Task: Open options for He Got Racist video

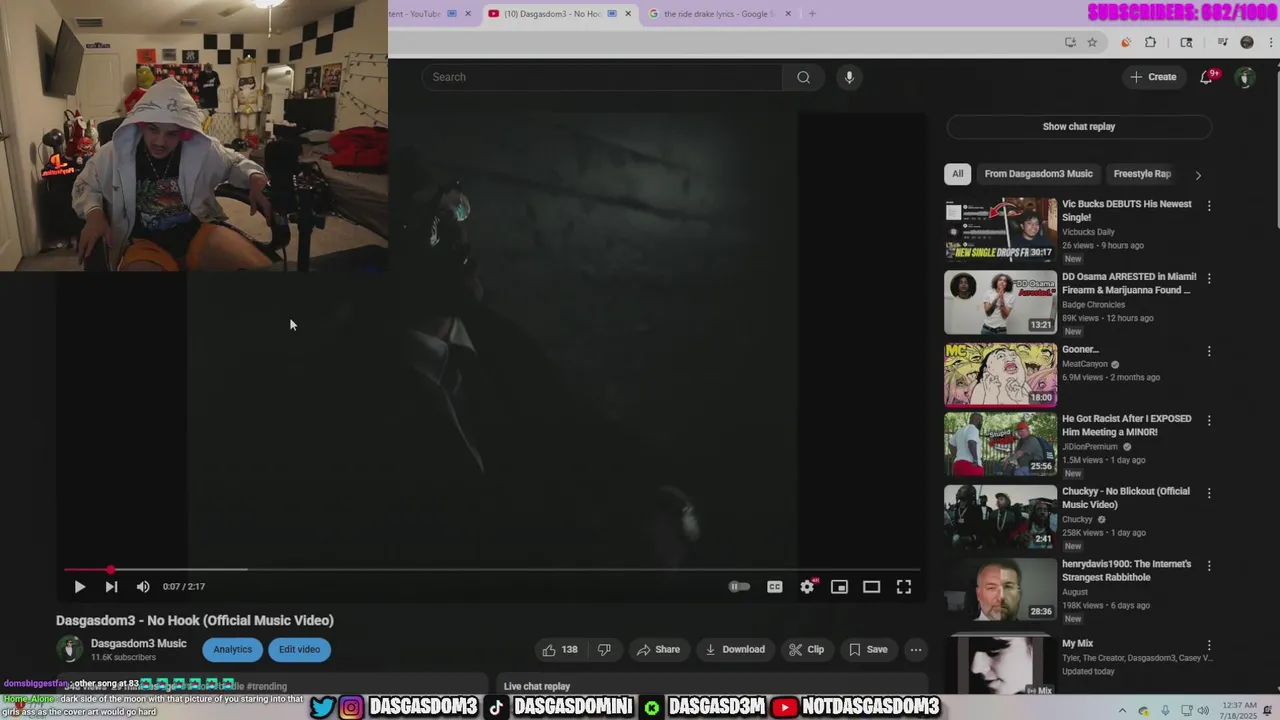Action: [x=1209, y=420]
